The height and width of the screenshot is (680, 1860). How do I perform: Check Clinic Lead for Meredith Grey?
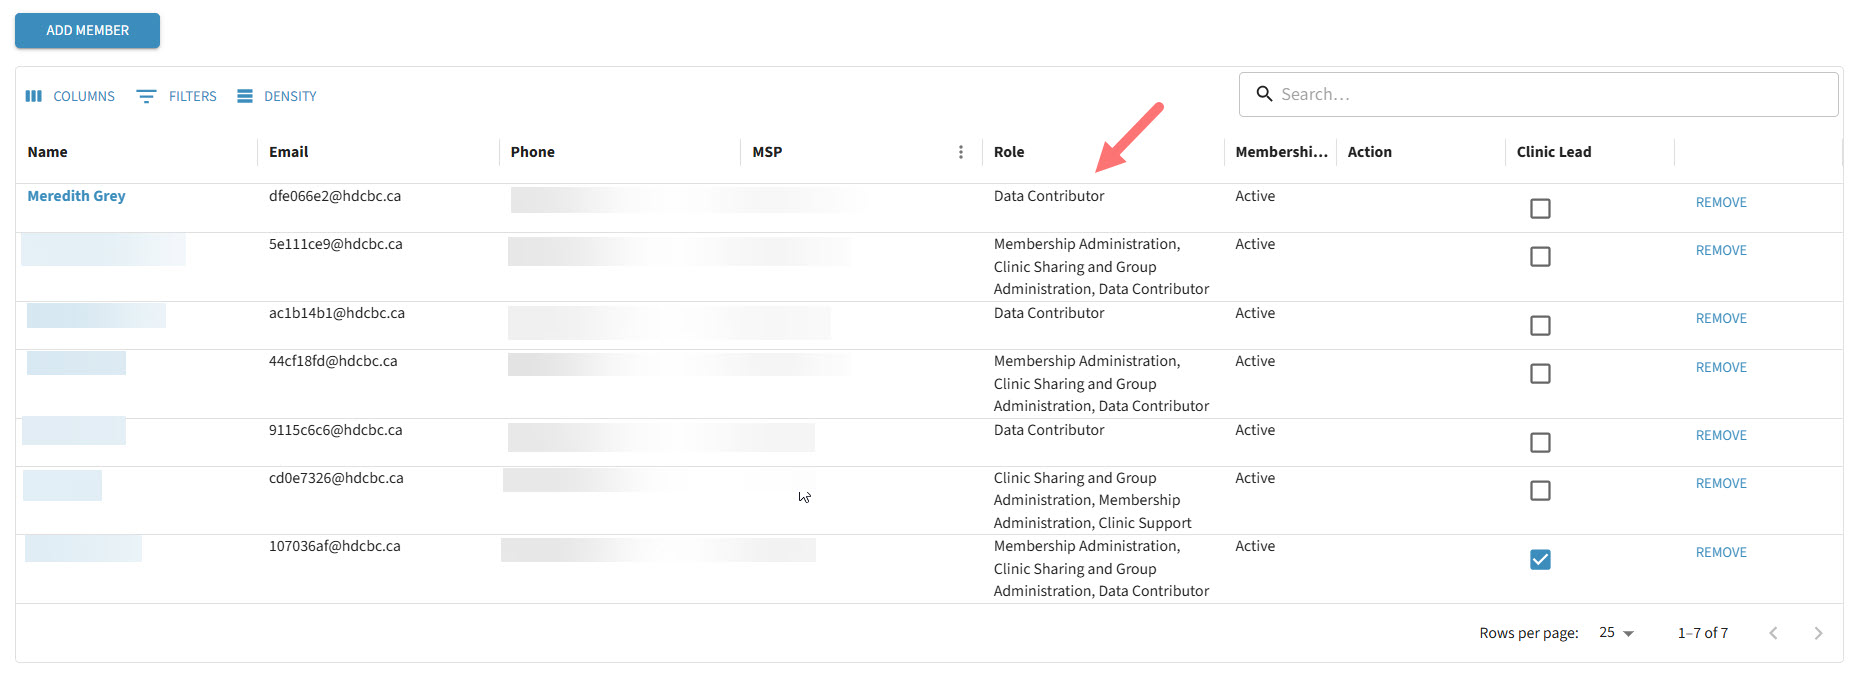coord(1540,208)
